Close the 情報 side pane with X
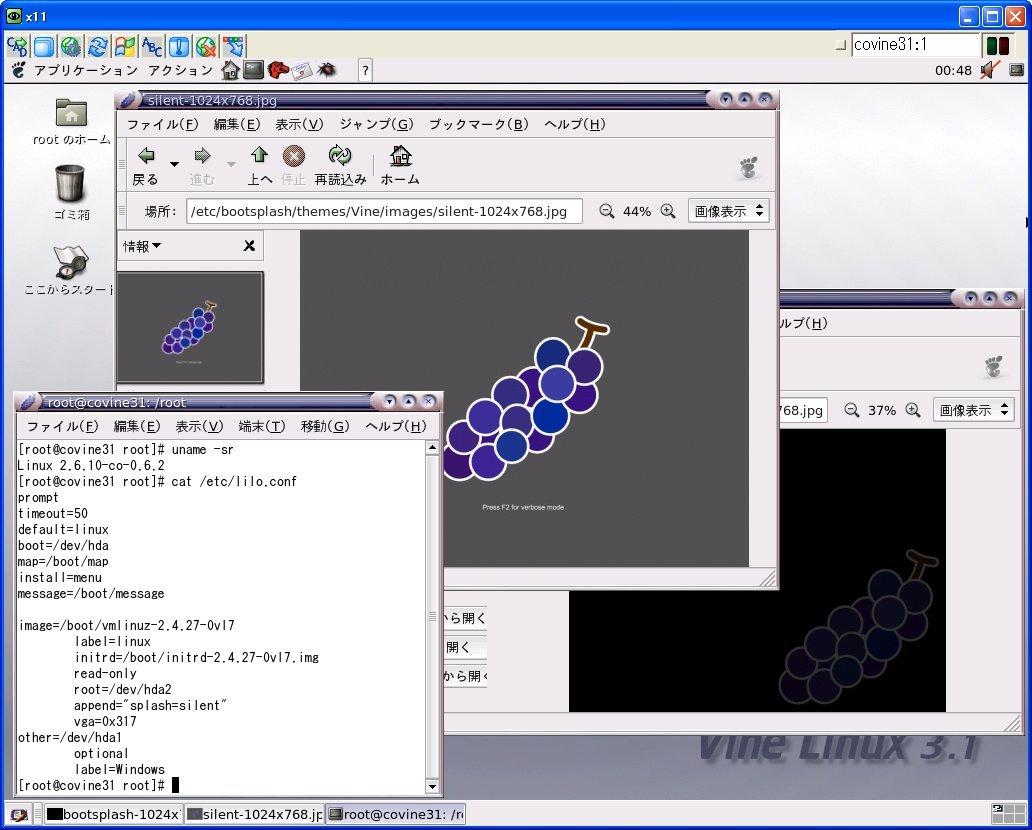Viewport: 1032px width, 830px height. pyautogui.click(x=249, y=246)
